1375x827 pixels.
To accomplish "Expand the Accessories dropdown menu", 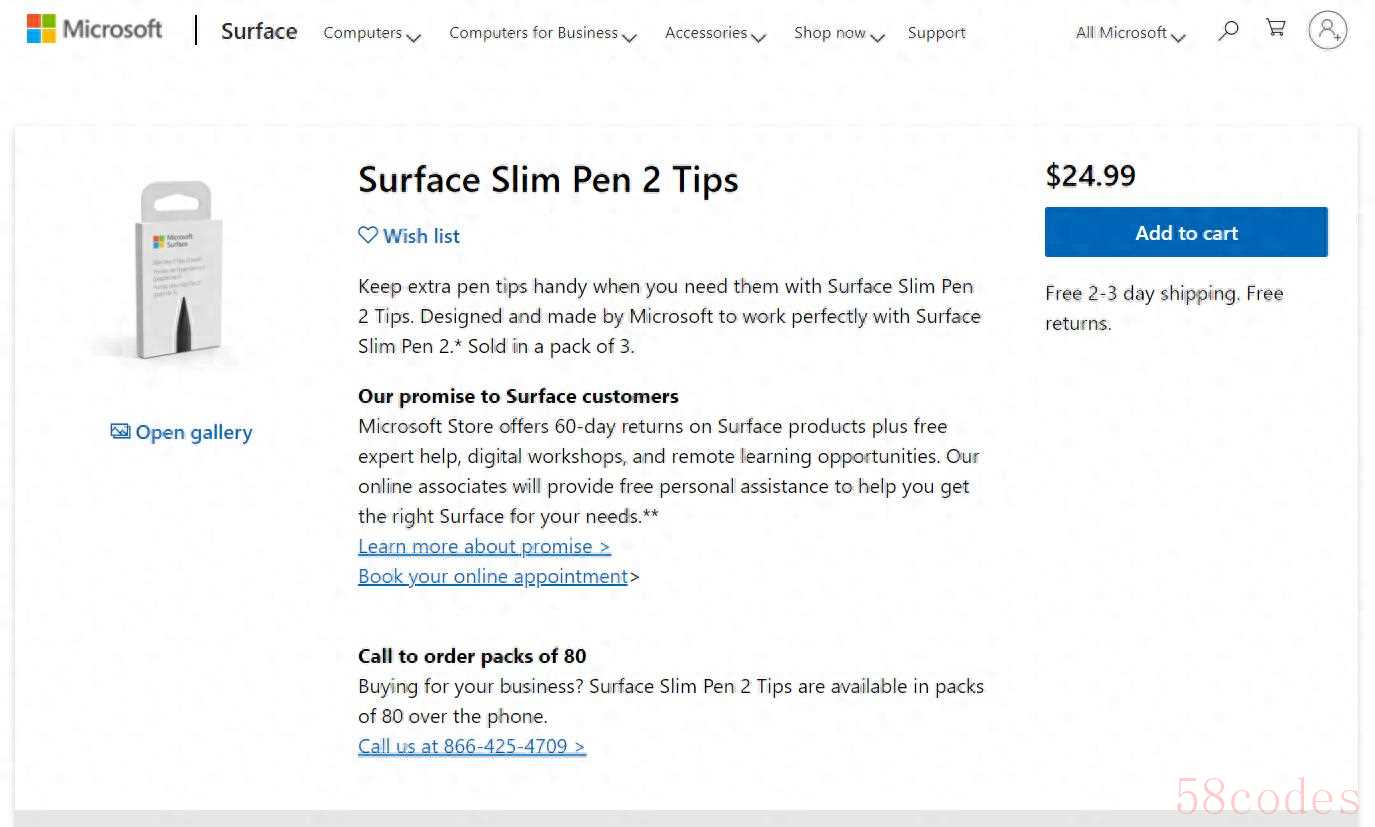I will 715,33.
